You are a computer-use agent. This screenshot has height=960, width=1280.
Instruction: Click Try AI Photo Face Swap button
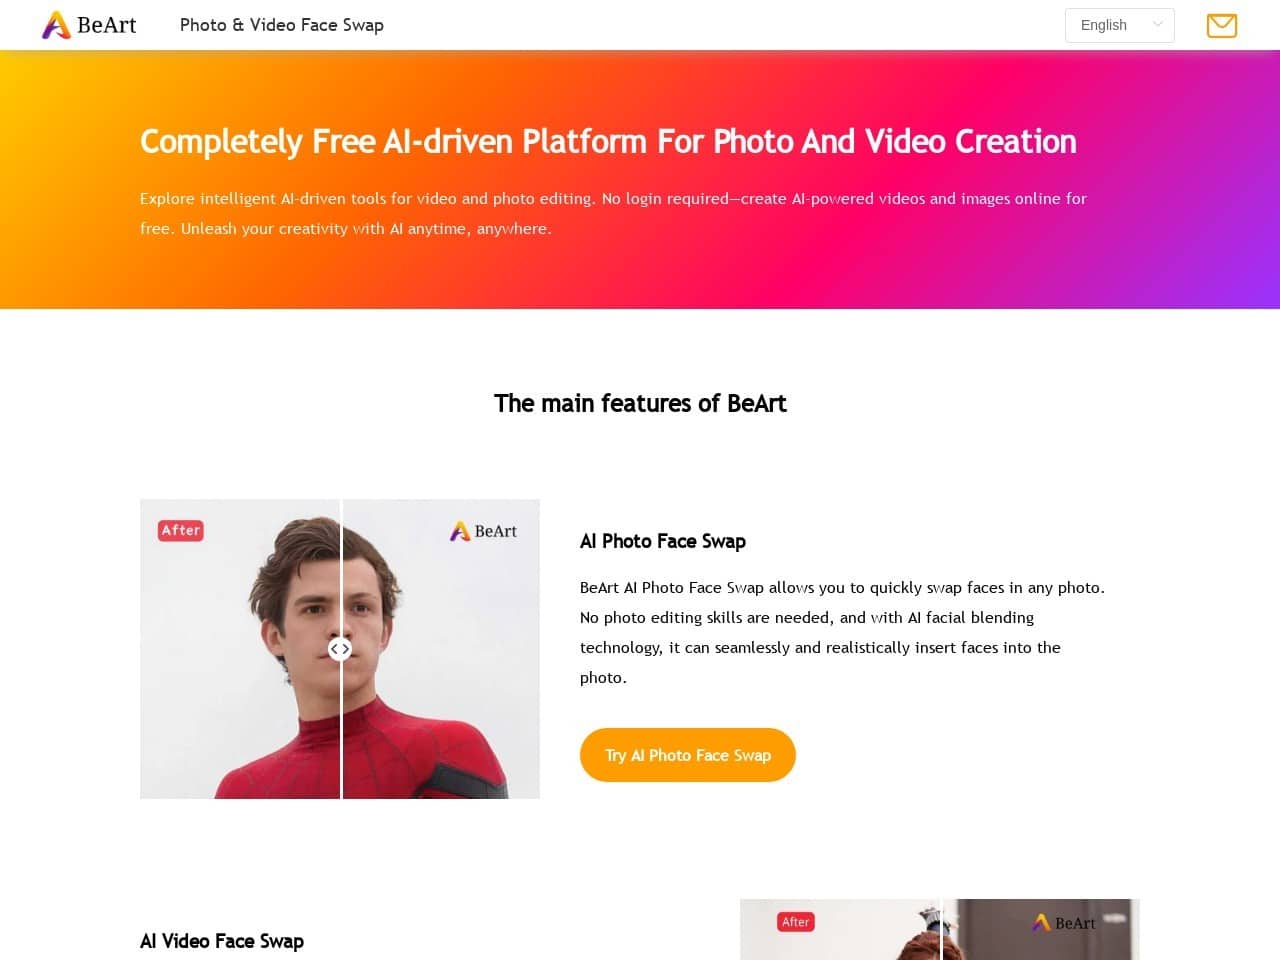click(688, 755)
